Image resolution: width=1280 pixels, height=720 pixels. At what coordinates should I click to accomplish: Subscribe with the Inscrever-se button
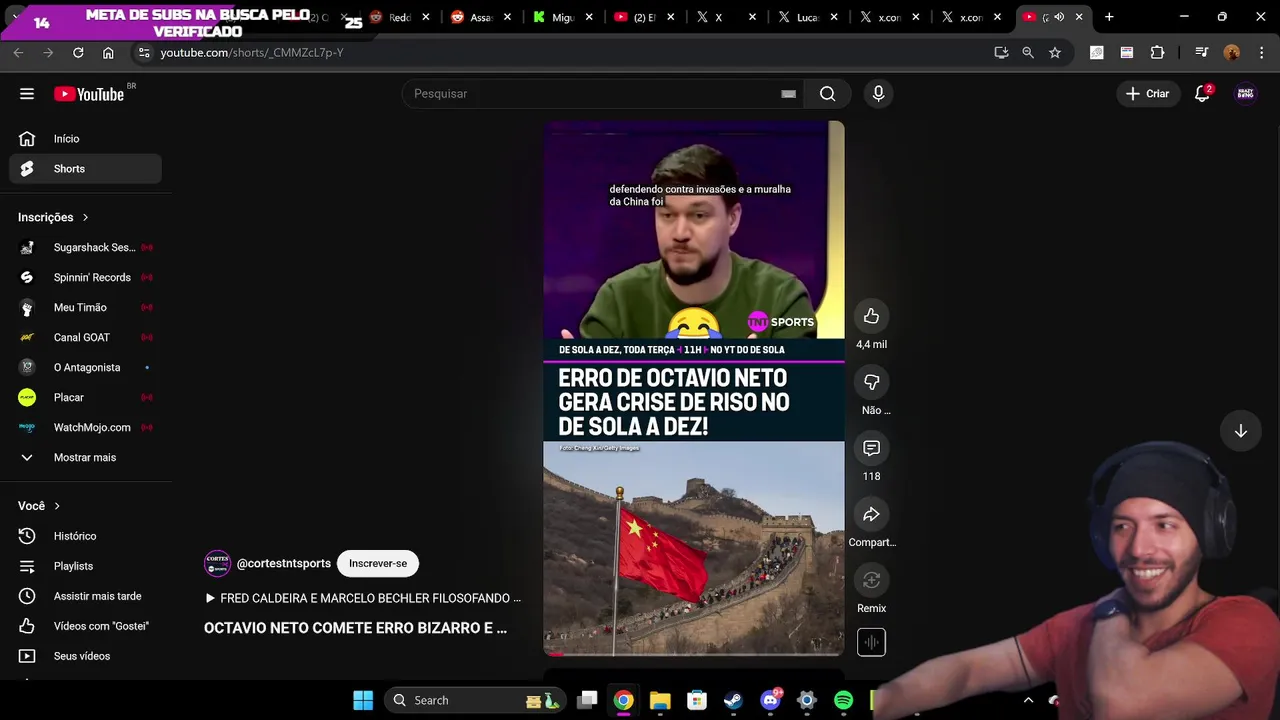click(378, 563)
